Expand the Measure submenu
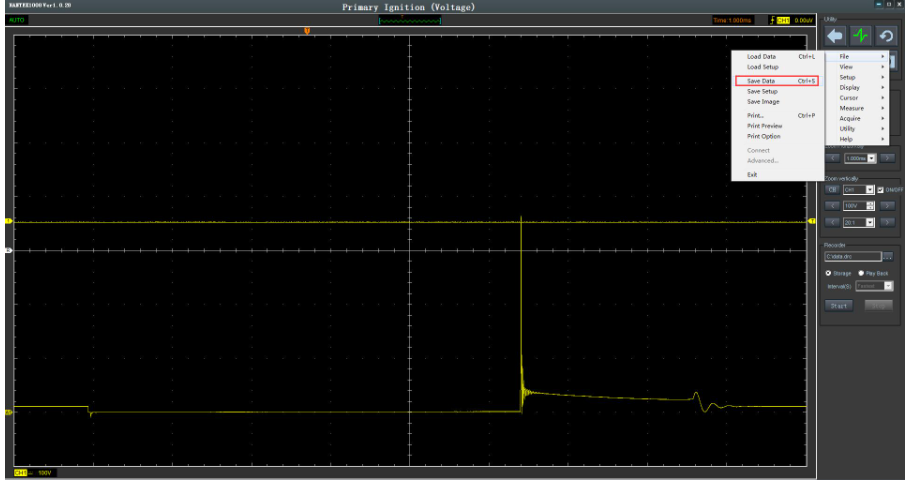This screenshot has height=483, width=909. pos(856,108)
